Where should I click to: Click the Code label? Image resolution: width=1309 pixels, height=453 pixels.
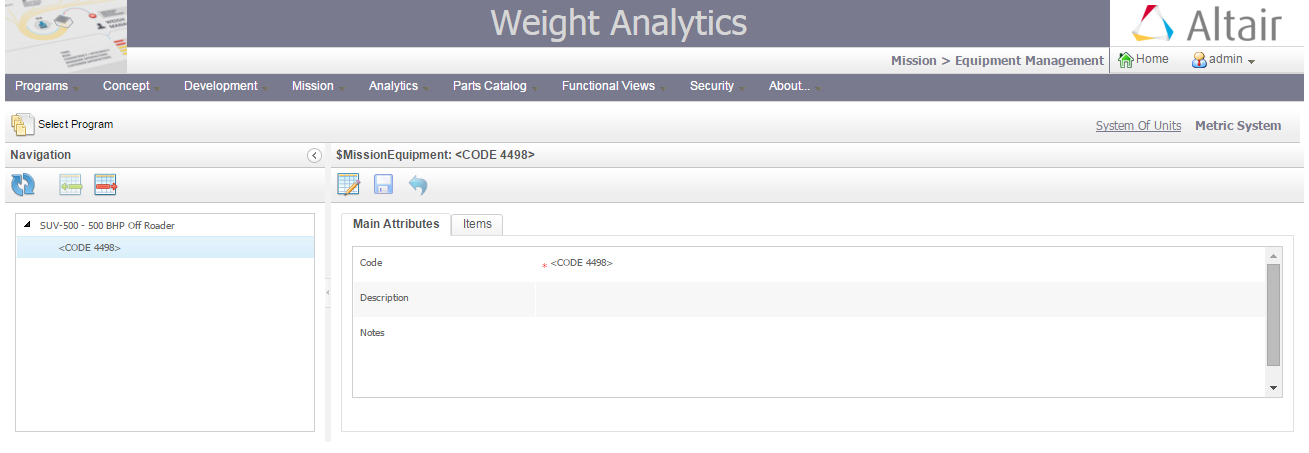tap(371, 263)
